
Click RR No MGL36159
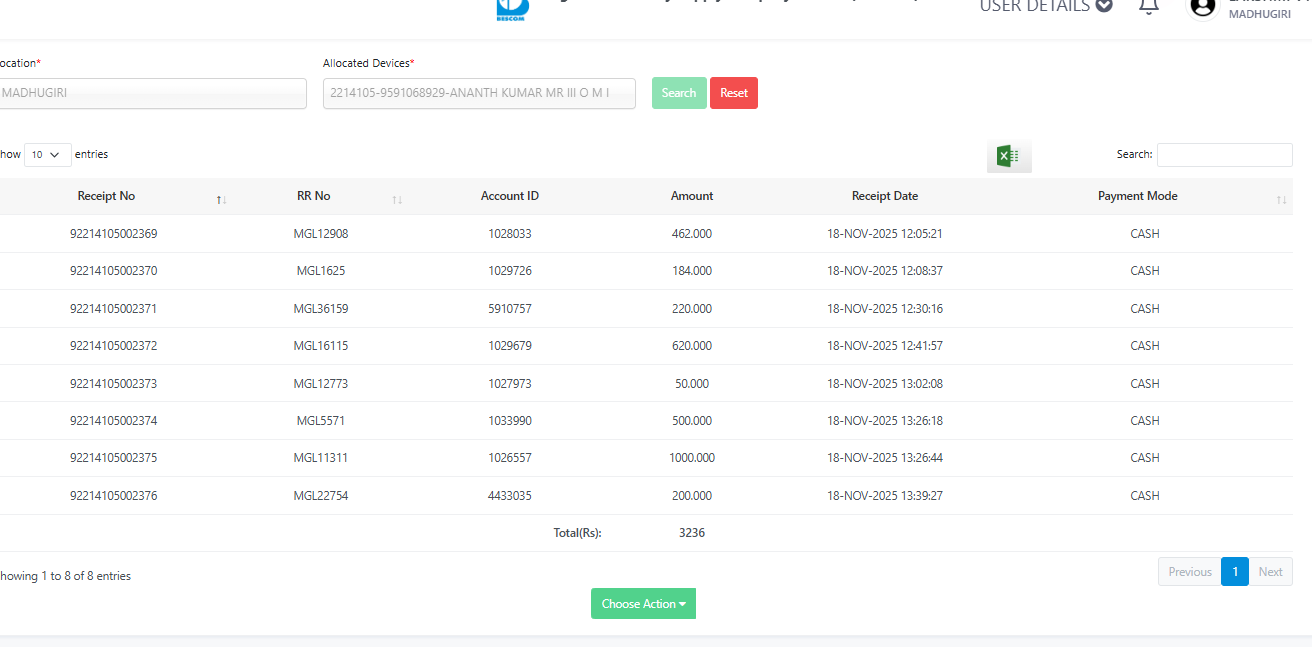pyautogui.click(x=321, y=309)
